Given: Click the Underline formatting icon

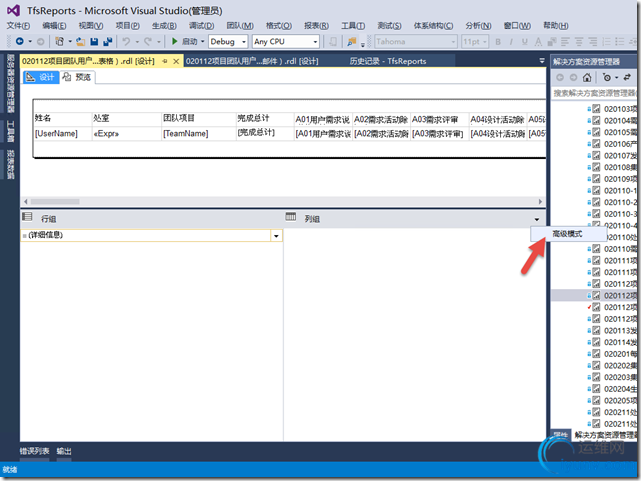Looking at the screenshot, I should 525,42.
